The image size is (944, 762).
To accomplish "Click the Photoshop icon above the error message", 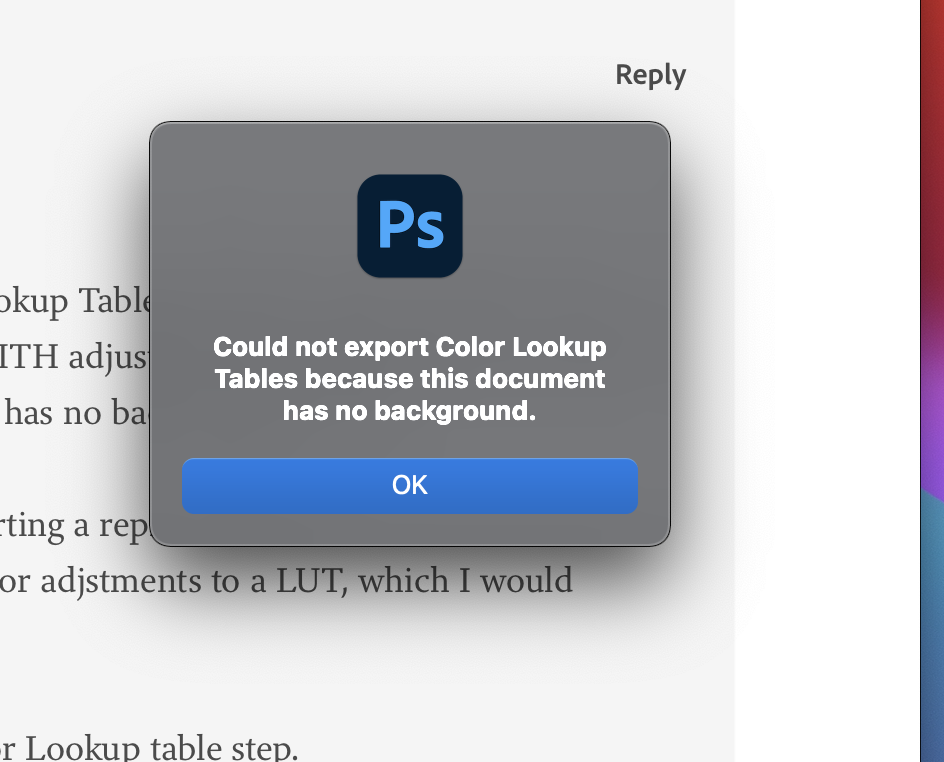I will (410, 225).
